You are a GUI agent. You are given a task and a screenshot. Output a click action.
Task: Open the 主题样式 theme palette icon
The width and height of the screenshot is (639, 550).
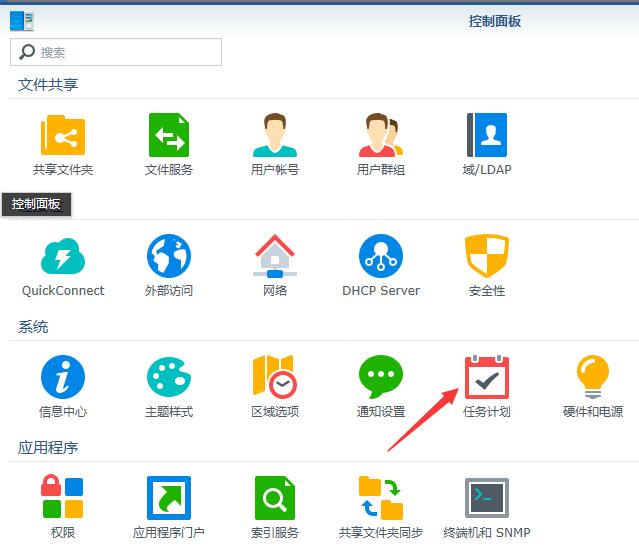pos(169,377)
